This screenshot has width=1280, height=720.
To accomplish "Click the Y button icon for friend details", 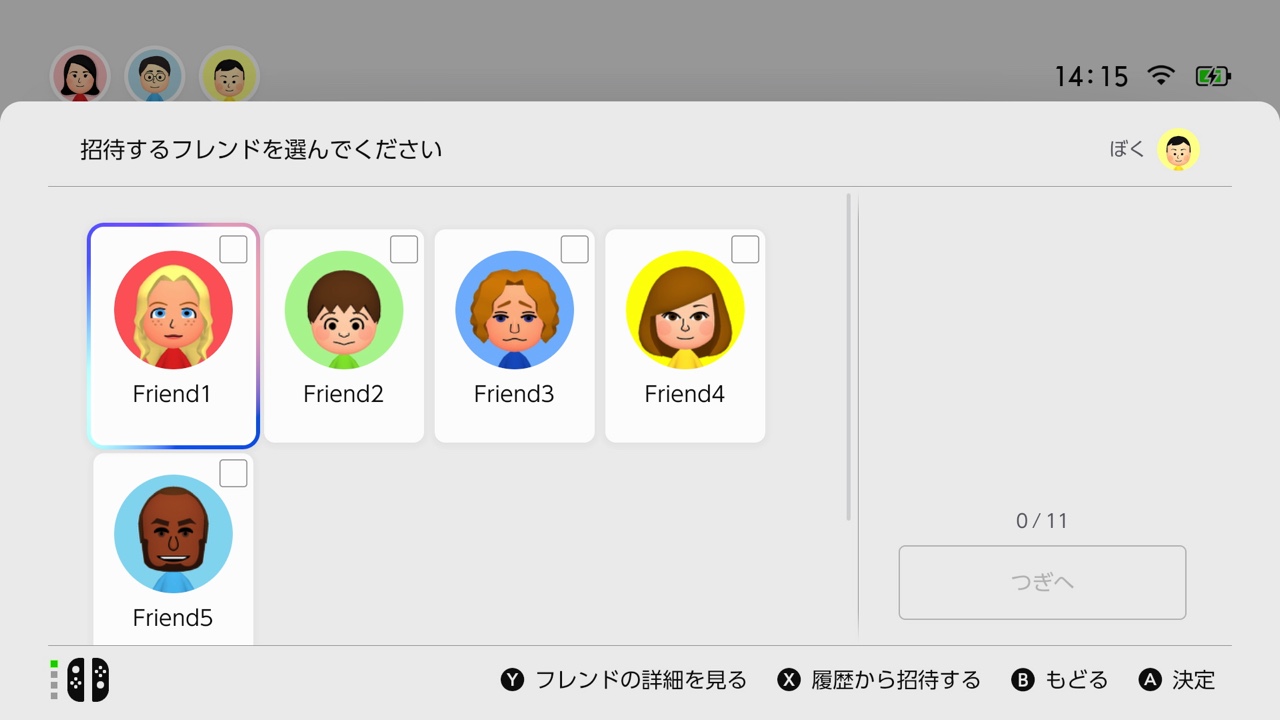I will pos(513,680).
